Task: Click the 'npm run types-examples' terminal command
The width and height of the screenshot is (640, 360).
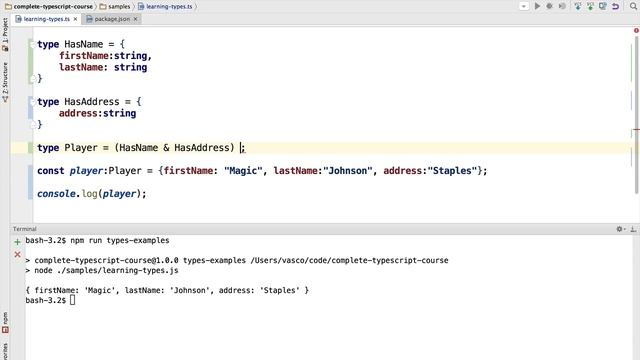Action: coord(120,240)
